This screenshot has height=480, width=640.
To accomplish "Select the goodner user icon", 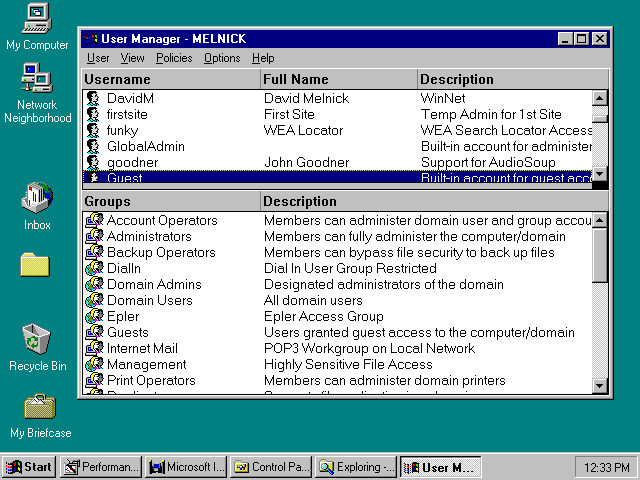I will tap(93, 162).
